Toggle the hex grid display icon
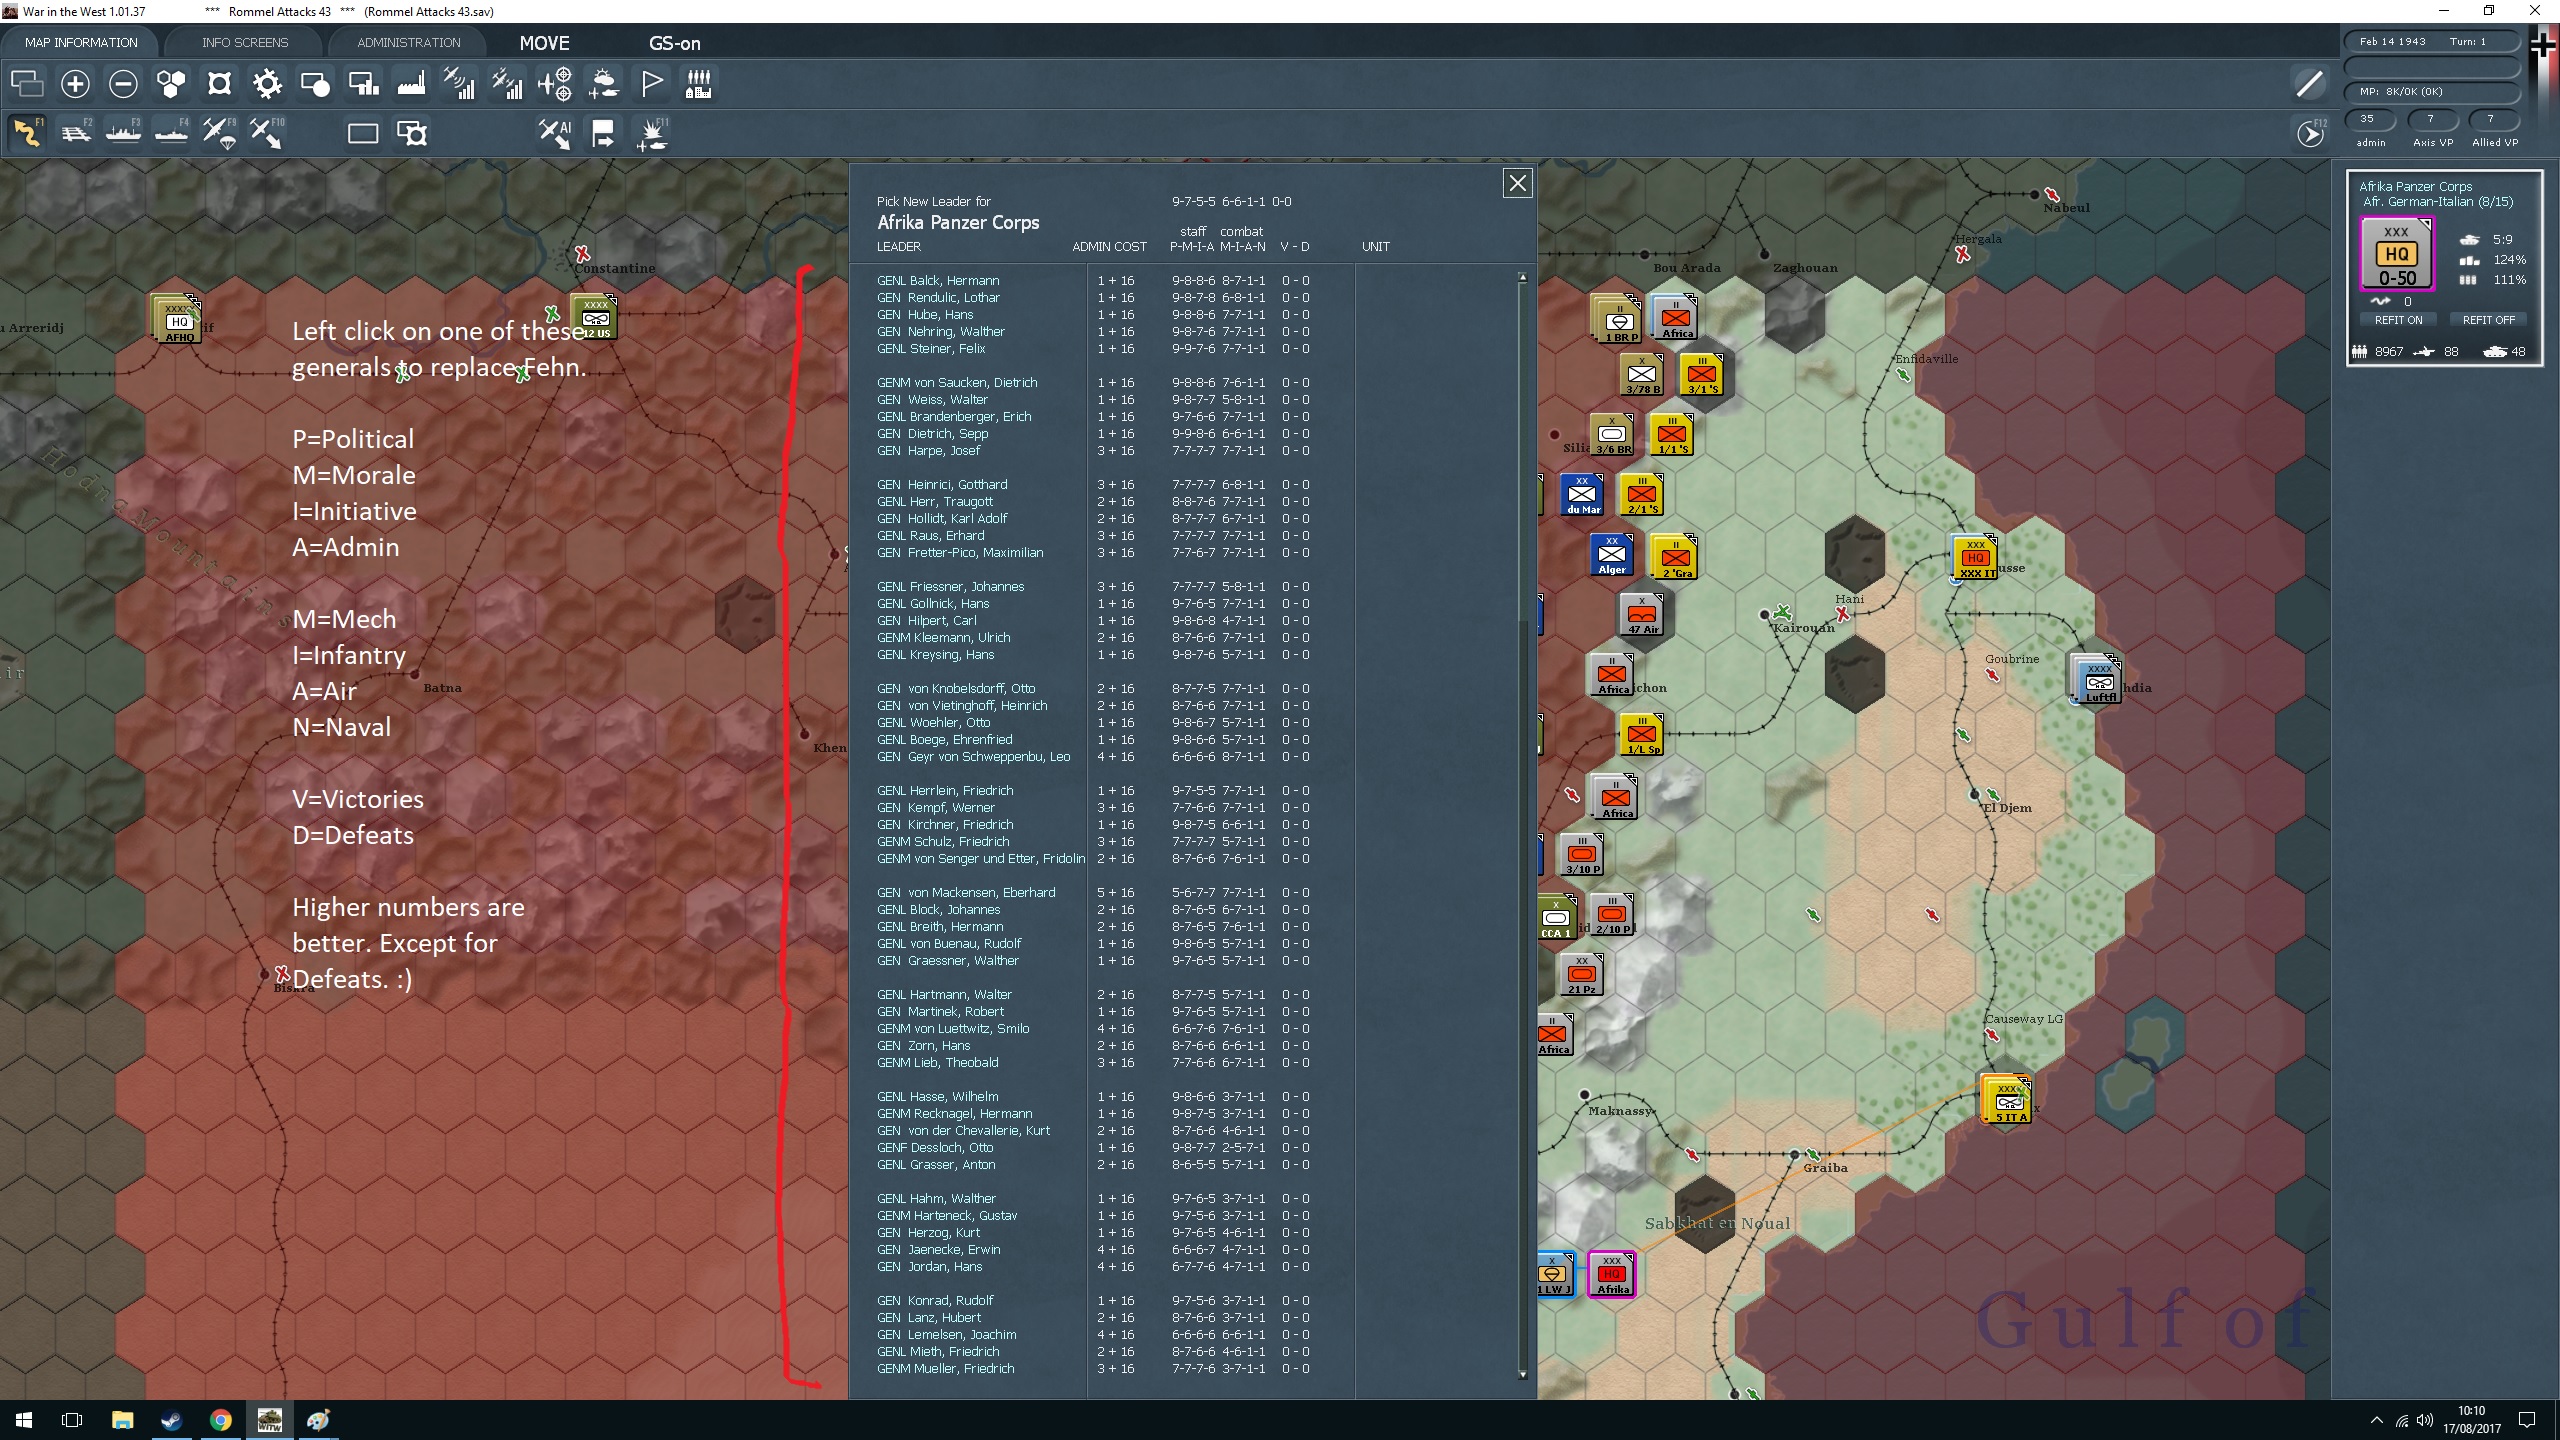 pyautogui.click(x=171, y=84)
